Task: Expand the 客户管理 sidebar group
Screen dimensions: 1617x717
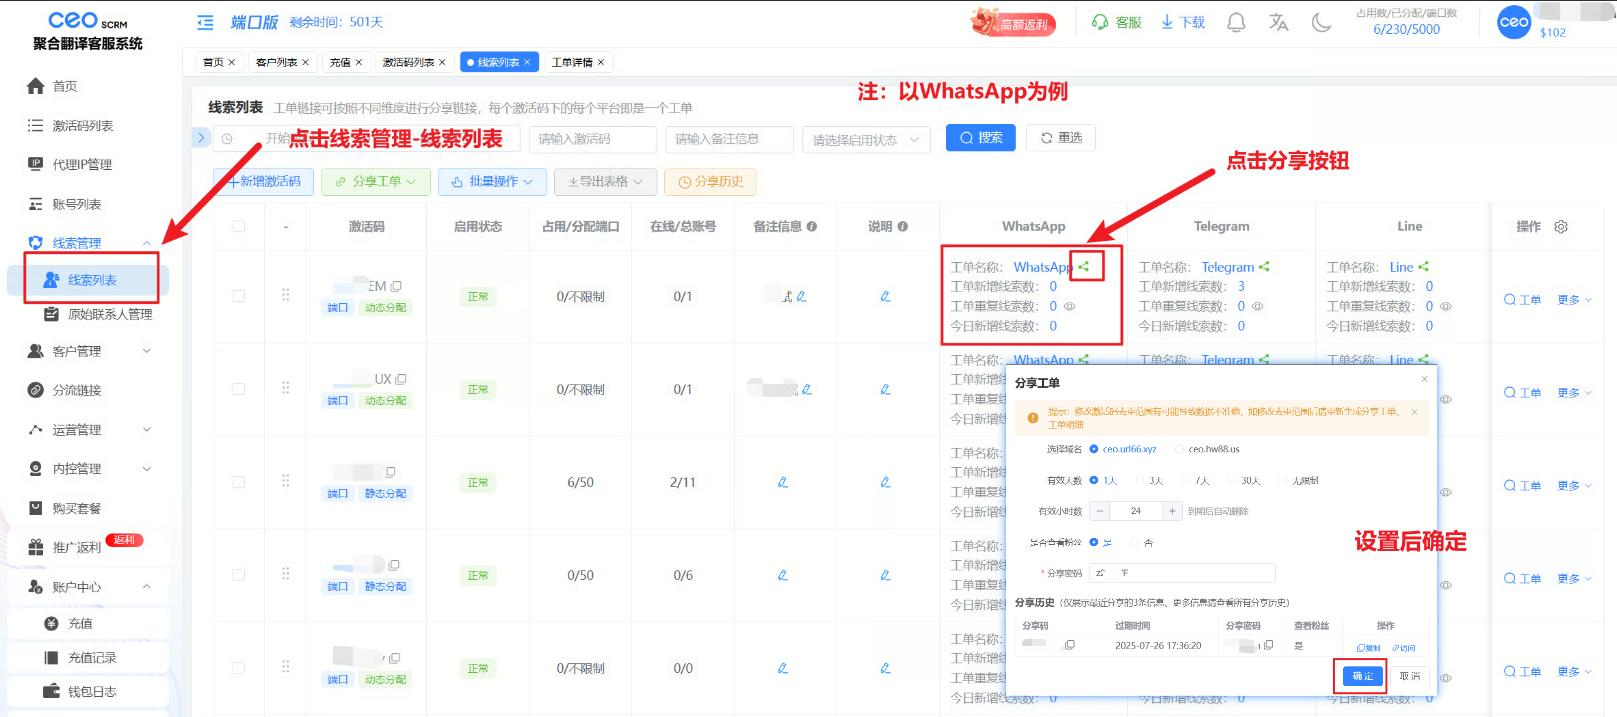Action: [147, 351]
